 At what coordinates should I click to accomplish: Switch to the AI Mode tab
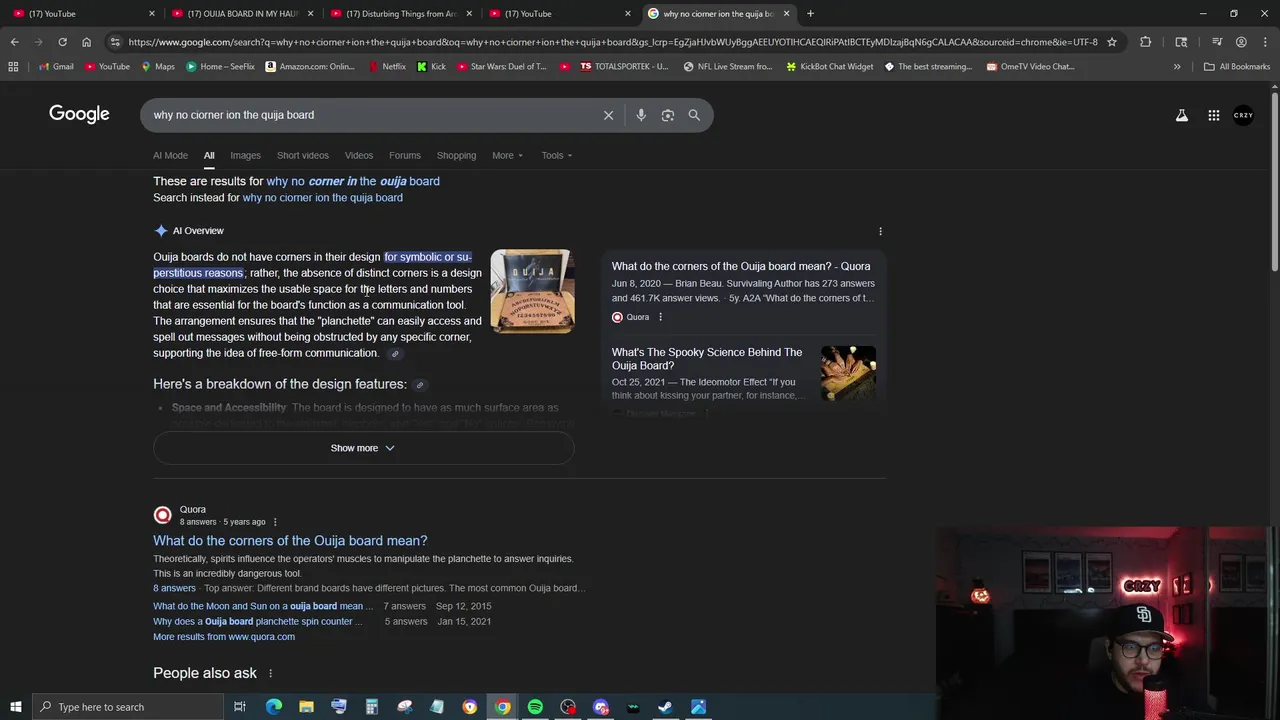coord(170,156)
